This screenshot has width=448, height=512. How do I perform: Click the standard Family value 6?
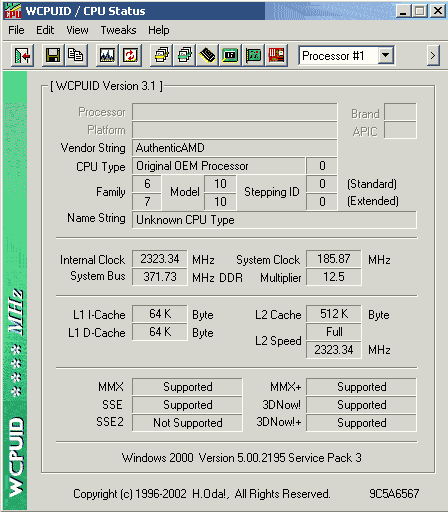[147, 184]
